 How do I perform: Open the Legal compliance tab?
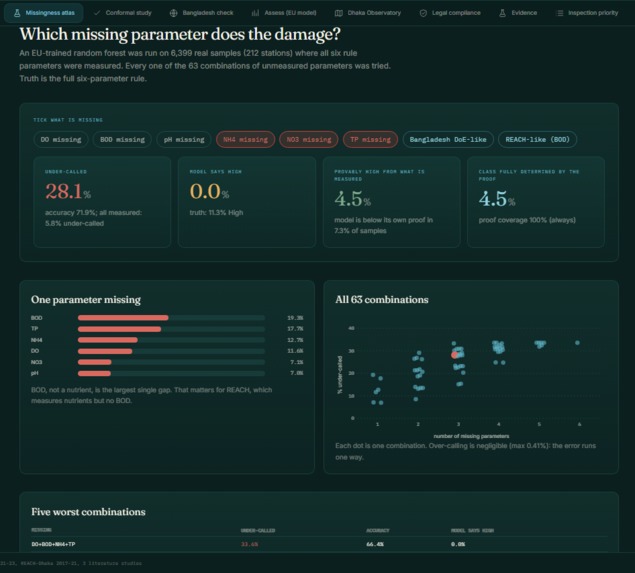click(x=450, y=13)
